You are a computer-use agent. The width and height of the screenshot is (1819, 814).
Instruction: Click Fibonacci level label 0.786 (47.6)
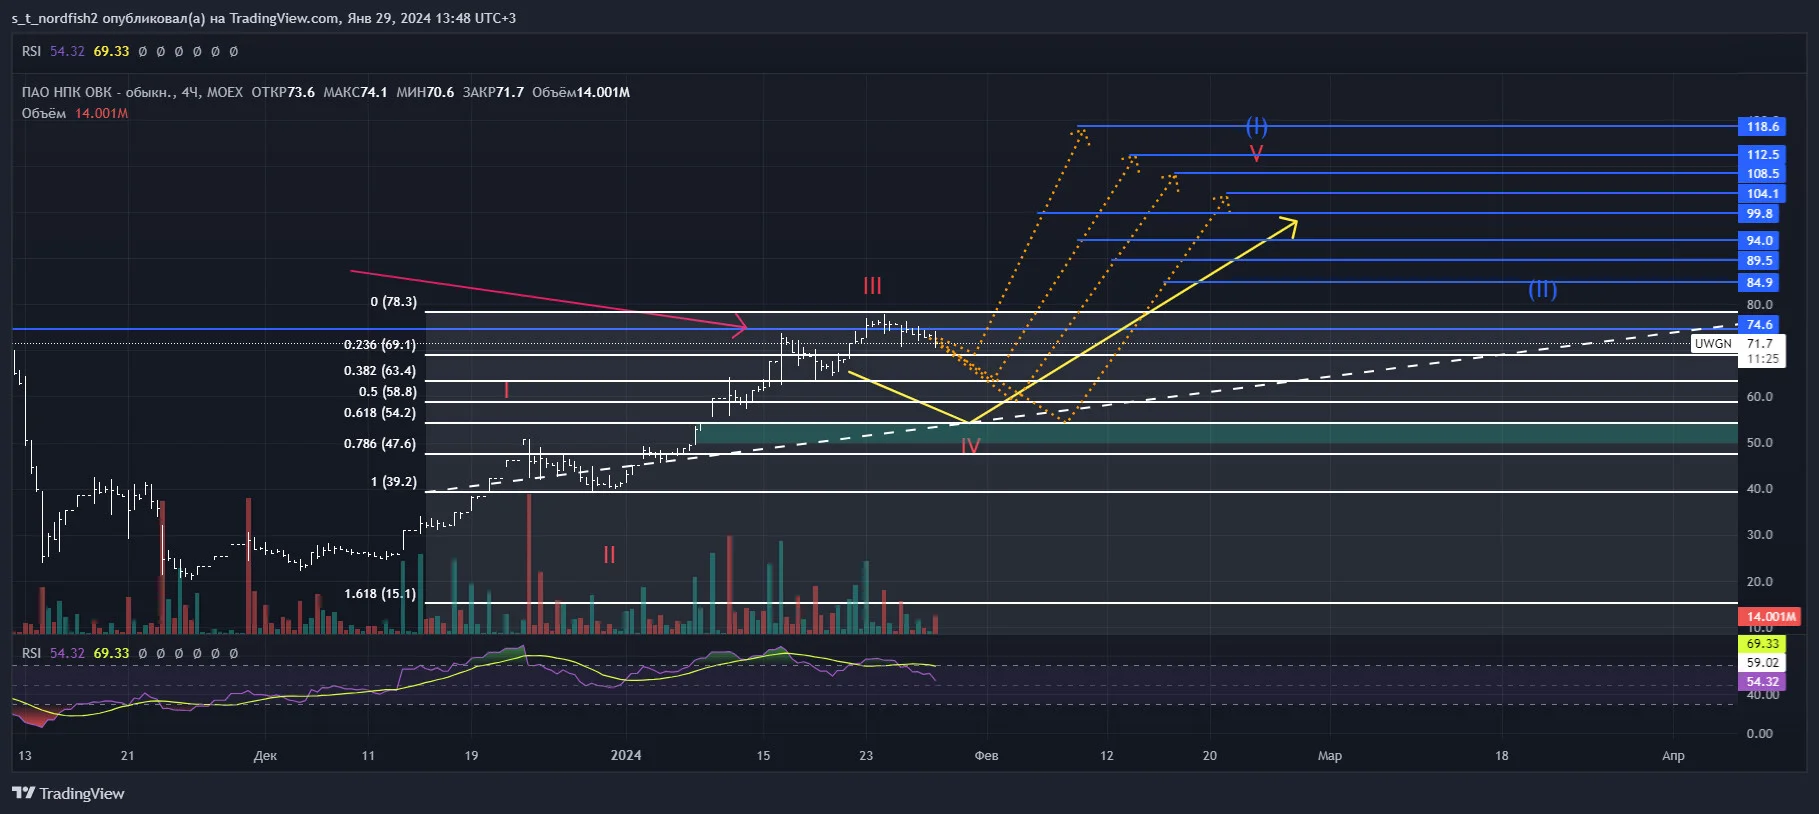point(380,443)
